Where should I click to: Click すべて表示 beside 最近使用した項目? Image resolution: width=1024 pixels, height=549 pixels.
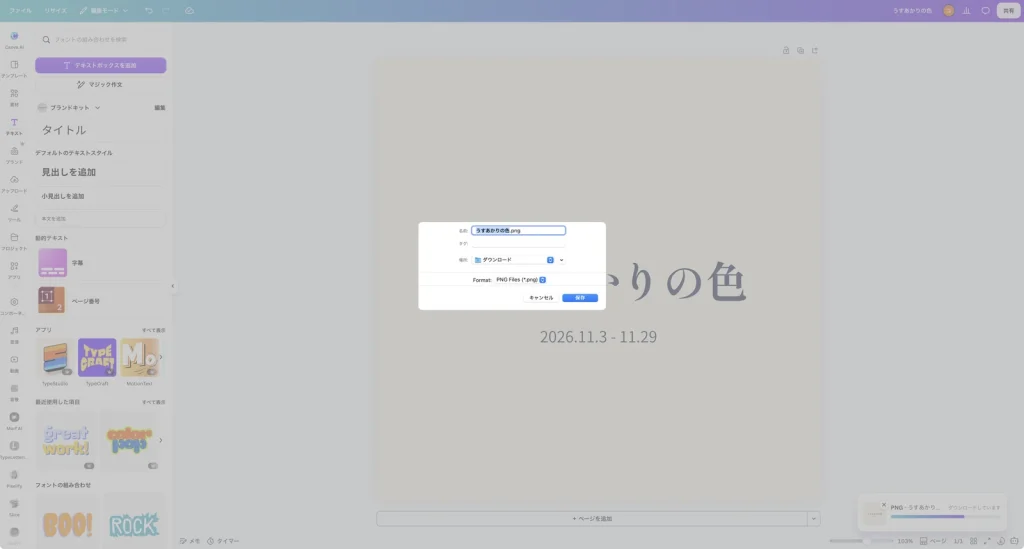point(153,402)
